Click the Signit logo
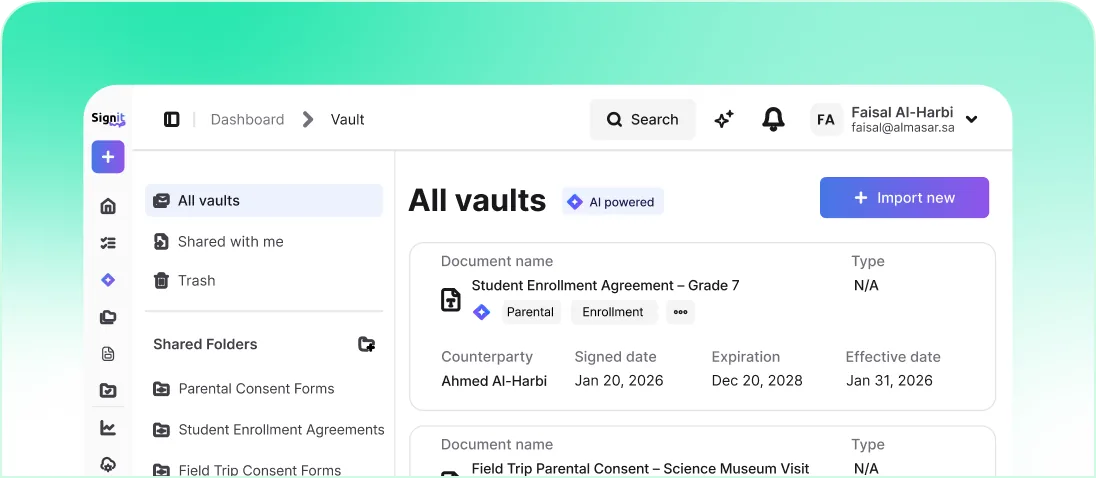 pyautogui.click(x=108, y=119)
